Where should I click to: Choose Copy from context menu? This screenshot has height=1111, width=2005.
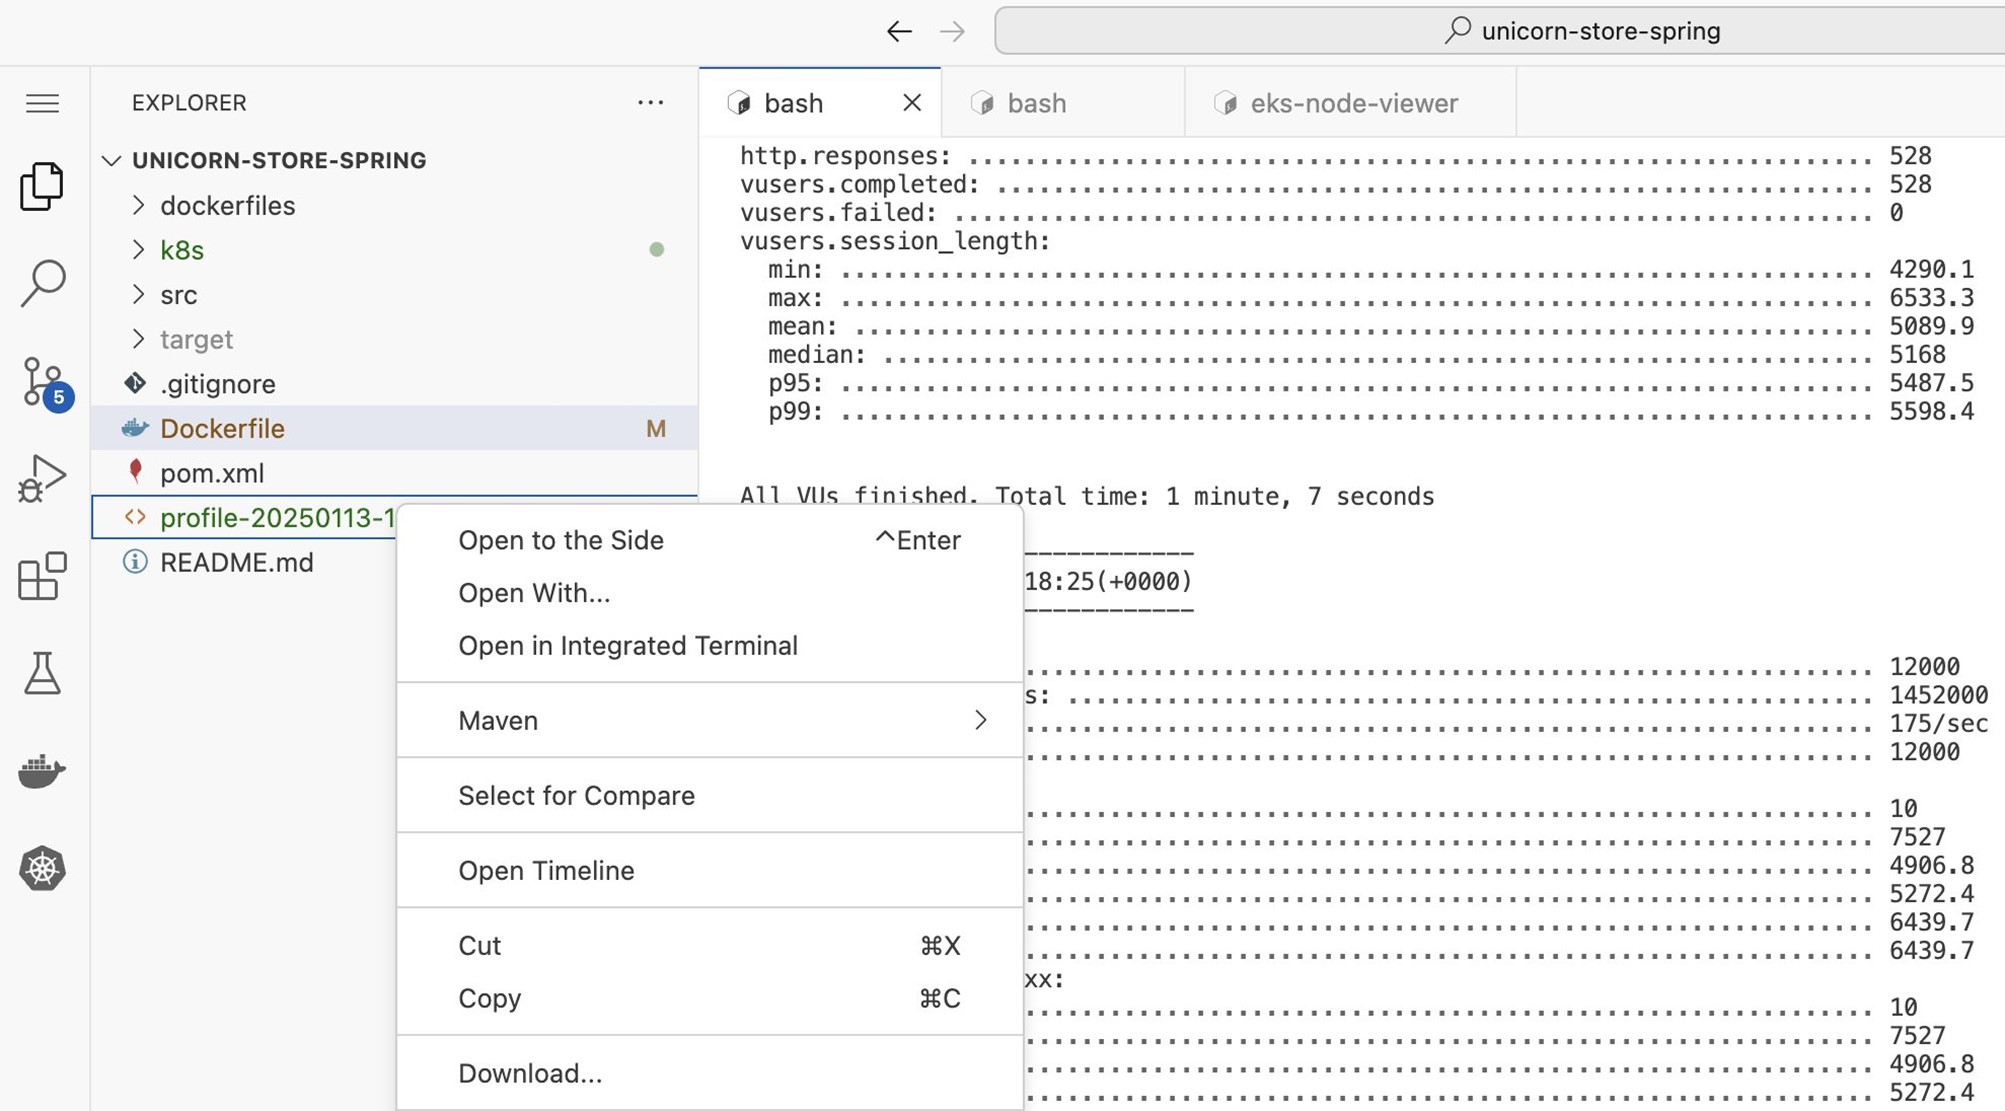tap(709, 998)
